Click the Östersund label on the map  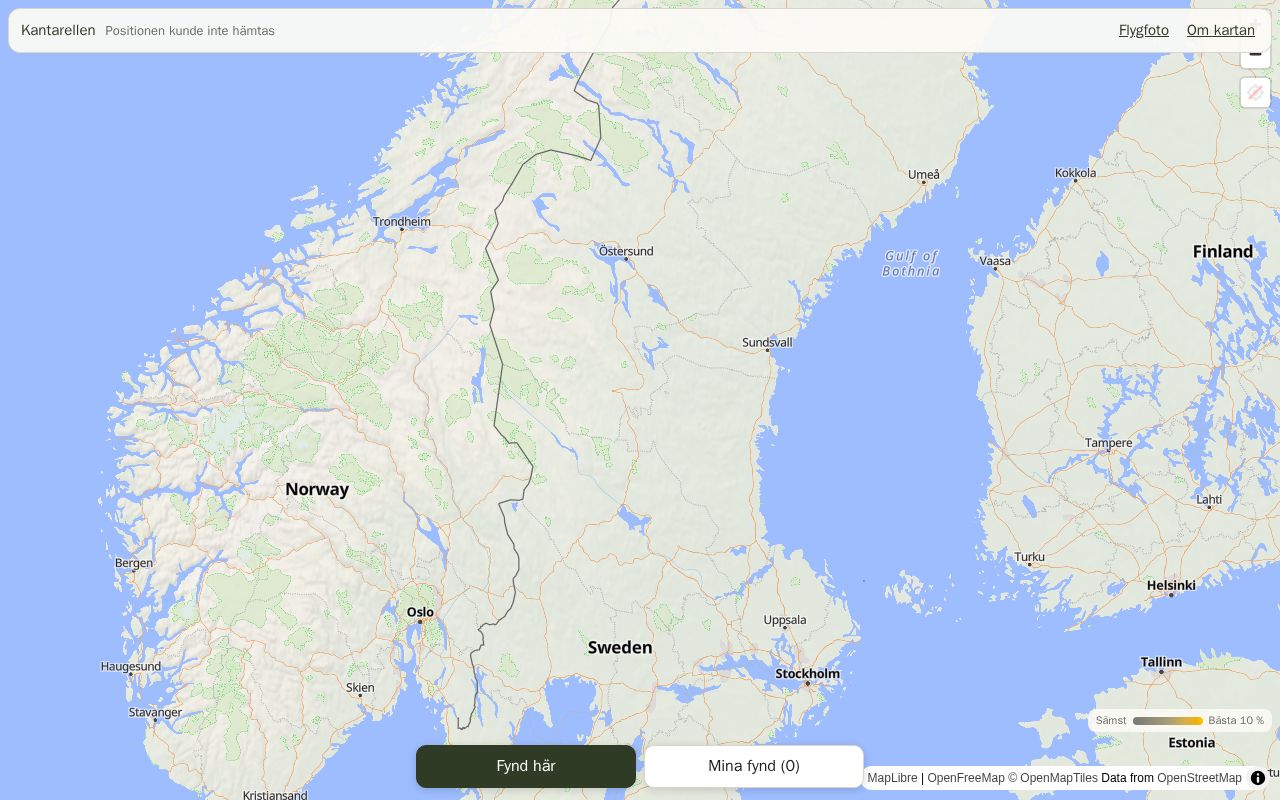(626, 251)
